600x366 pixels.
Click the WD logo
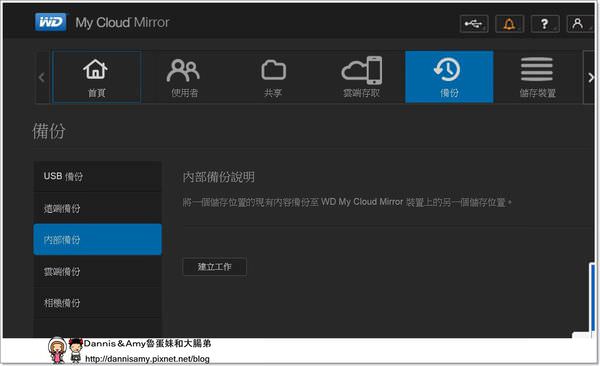50,22
